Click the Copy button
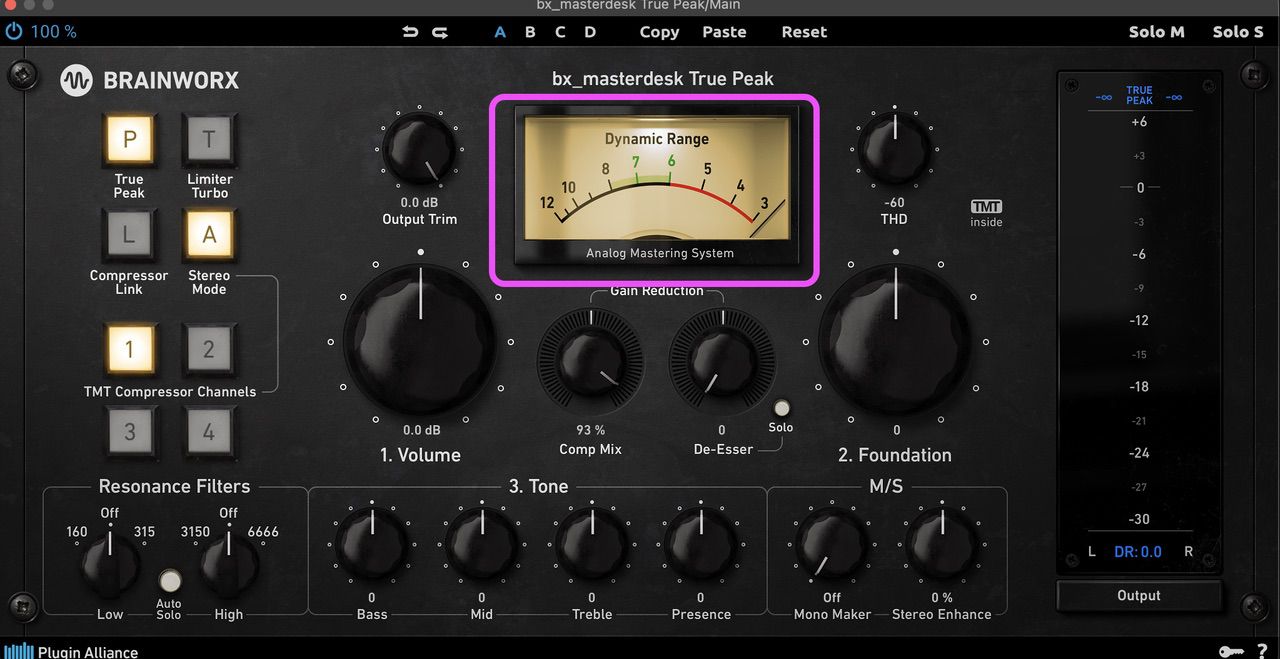Image resolution: width=1280 pixels, height=659 pixels. coord(659,32)
